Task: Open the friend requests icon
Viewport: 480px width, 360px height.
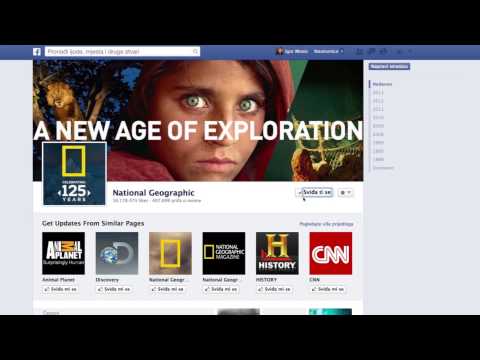Action: coord(359,52)
